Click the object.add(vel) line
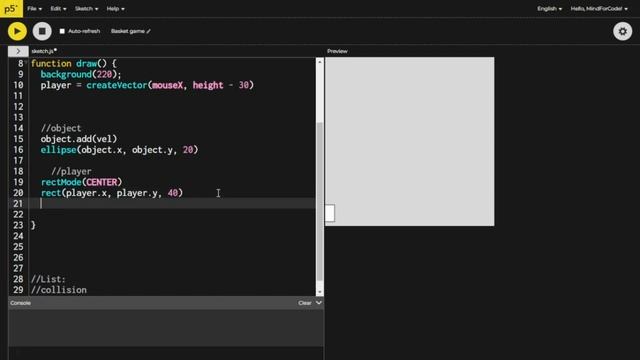This screenshot has height=360, width=640. (79, 139)
